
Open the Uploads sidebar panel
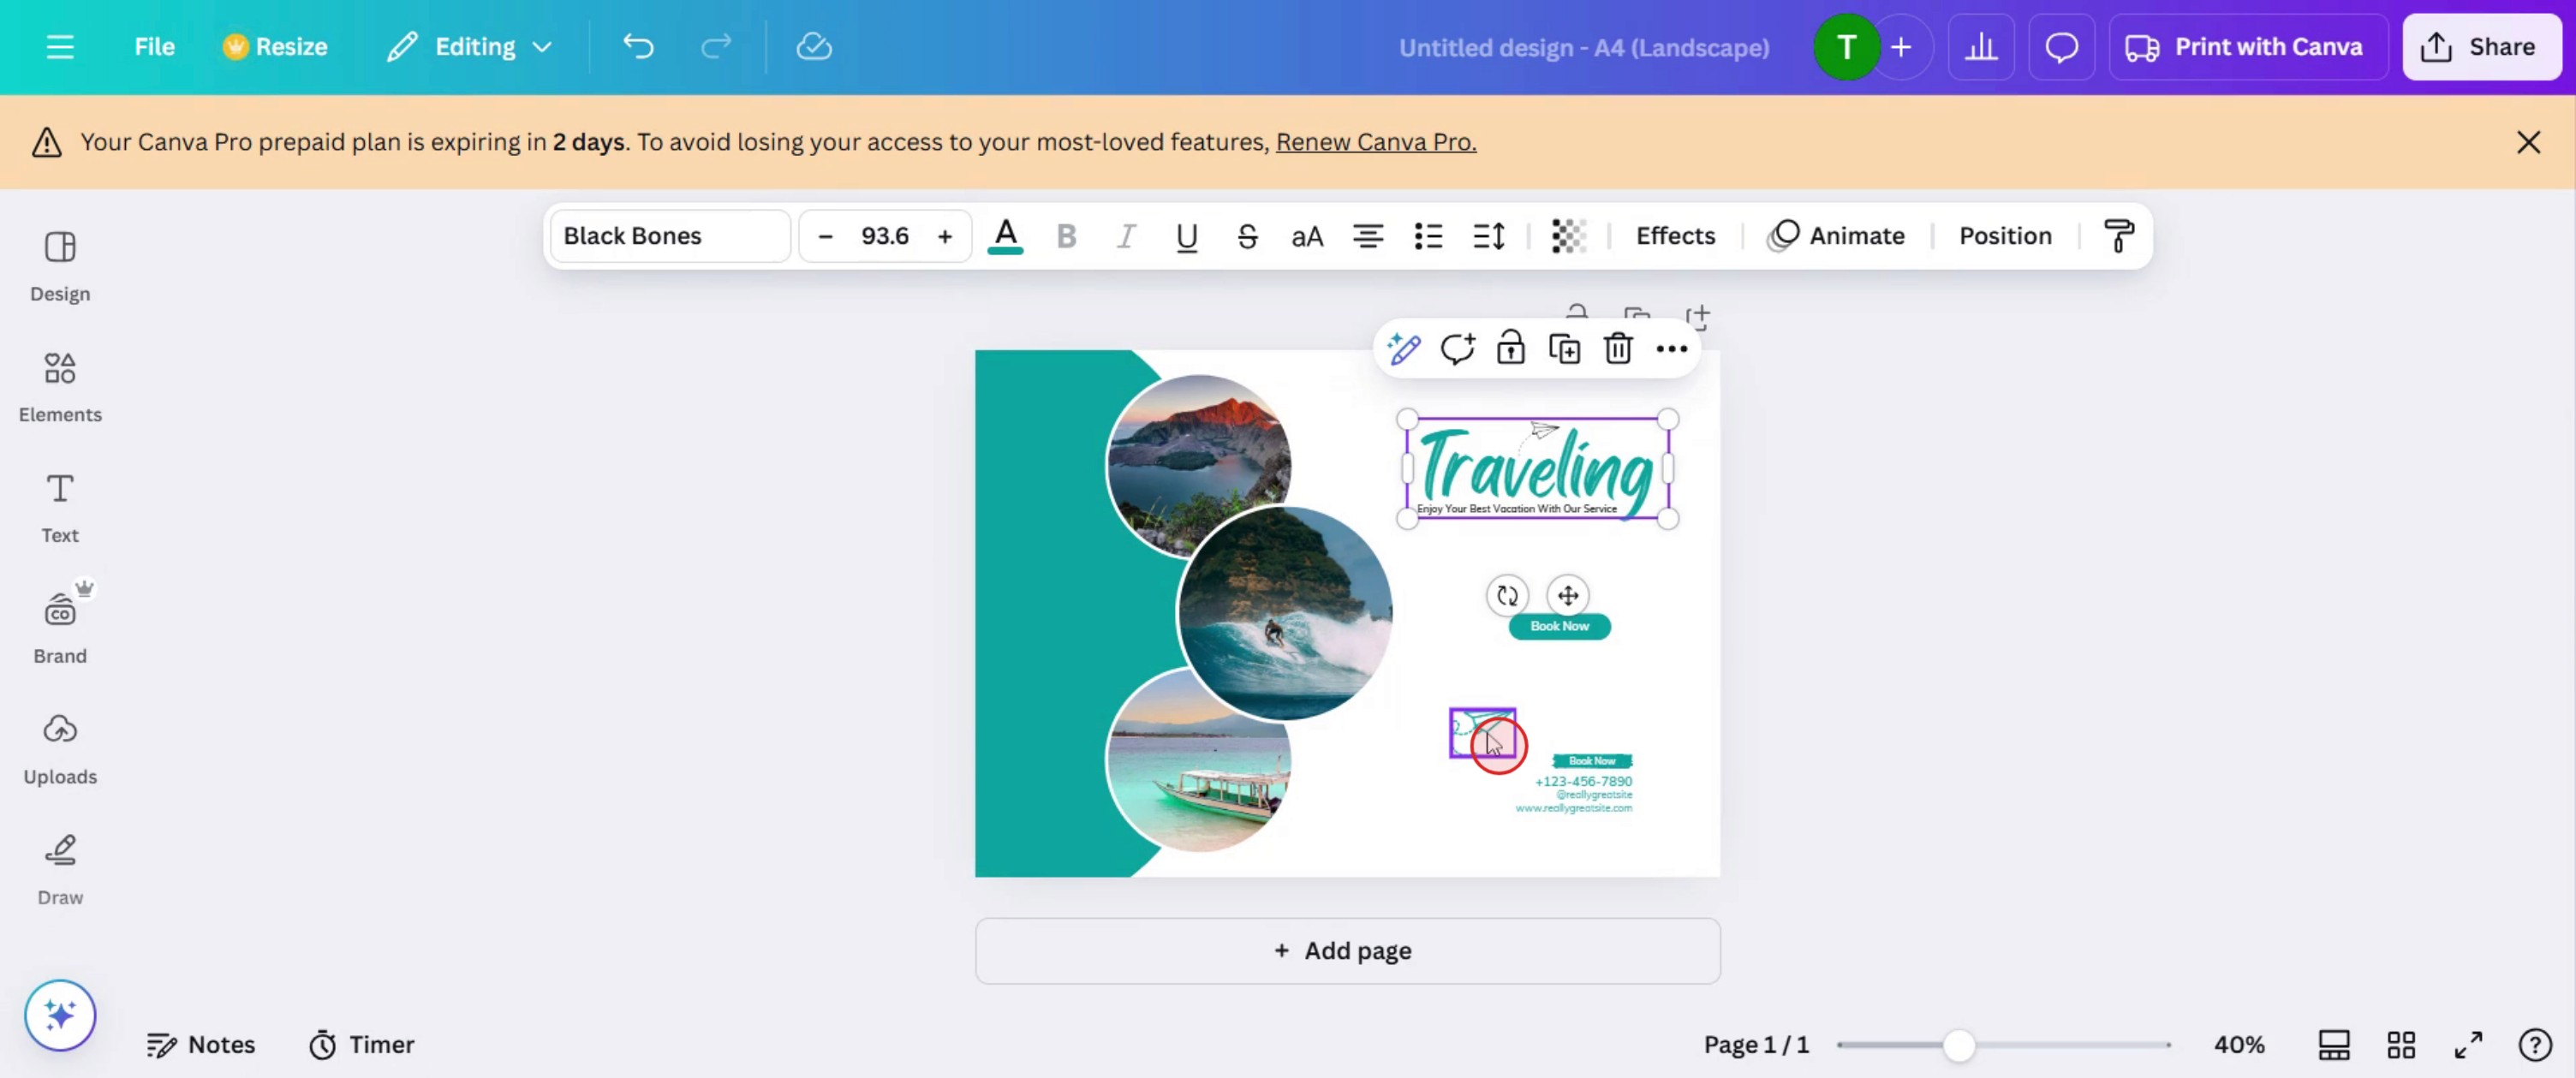pyautogui.click(x=60, y=748)
